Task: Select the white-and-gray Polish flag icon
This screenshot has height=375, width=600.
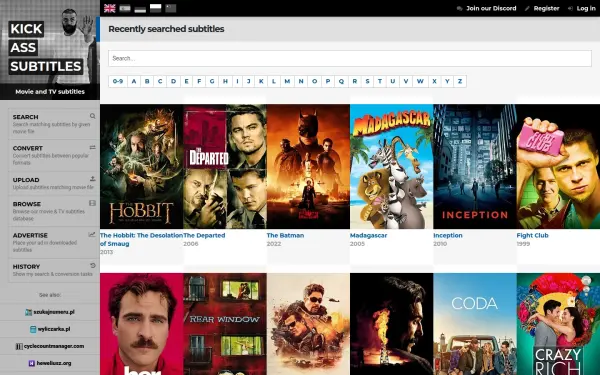Action: point(155,8)
